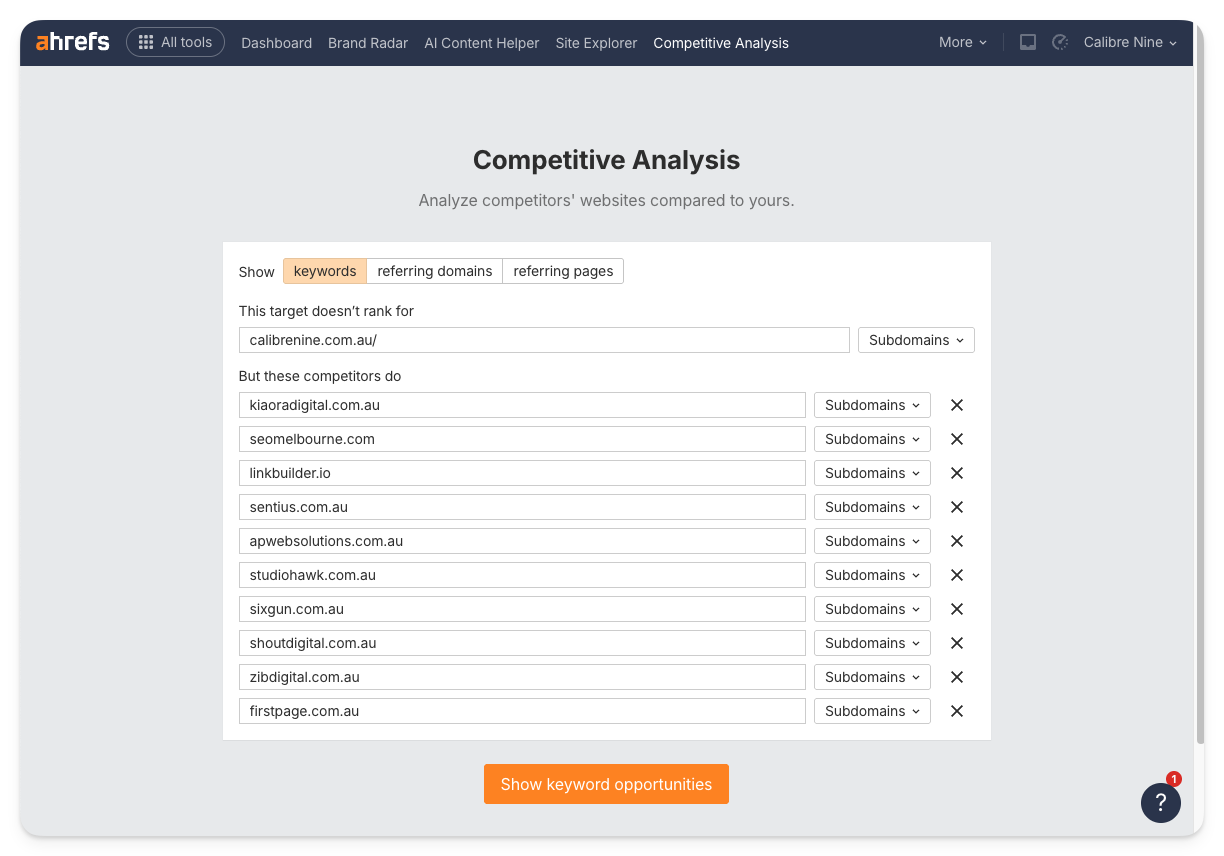Switch Show to referring domains
The height and width of the screenshot is (856, 1224).
(x=434, y=271)
